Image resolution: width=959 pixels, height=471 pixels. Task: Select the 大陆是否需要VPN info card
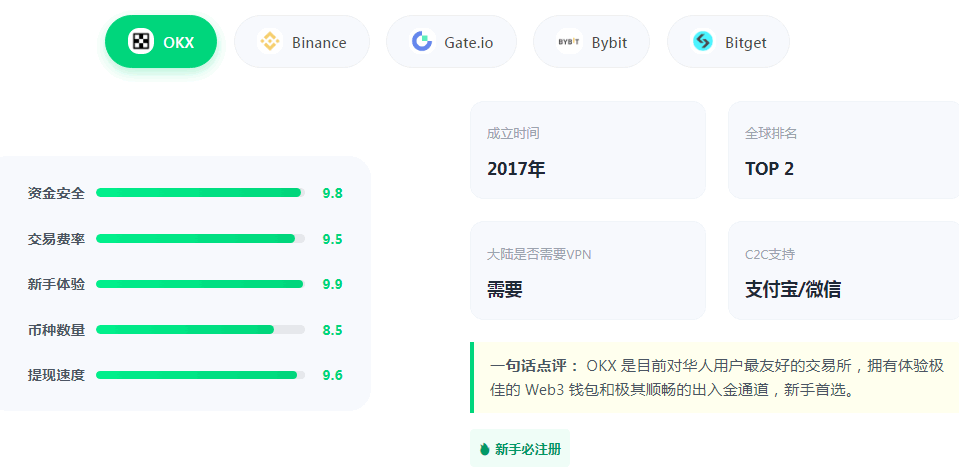587,271
